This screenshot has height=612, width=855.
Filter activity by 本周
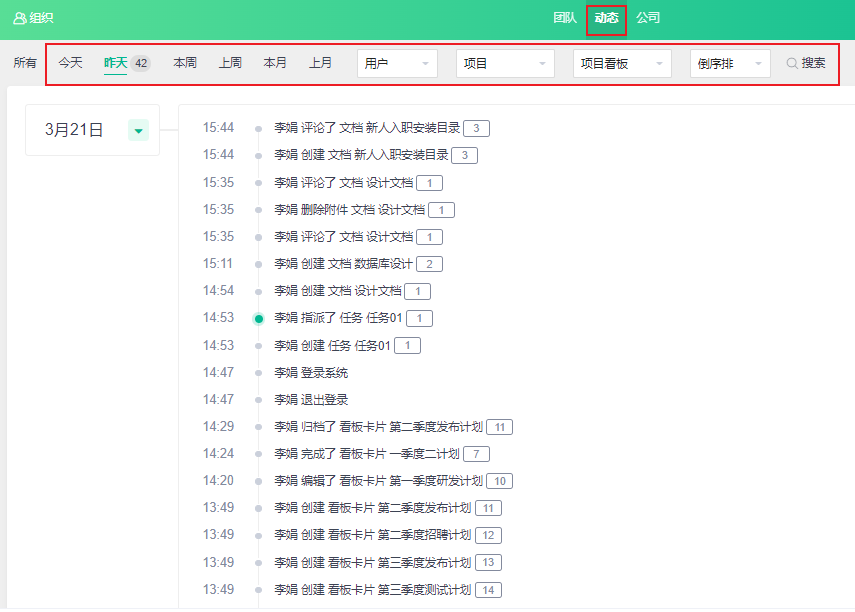(x=185, y=63)
